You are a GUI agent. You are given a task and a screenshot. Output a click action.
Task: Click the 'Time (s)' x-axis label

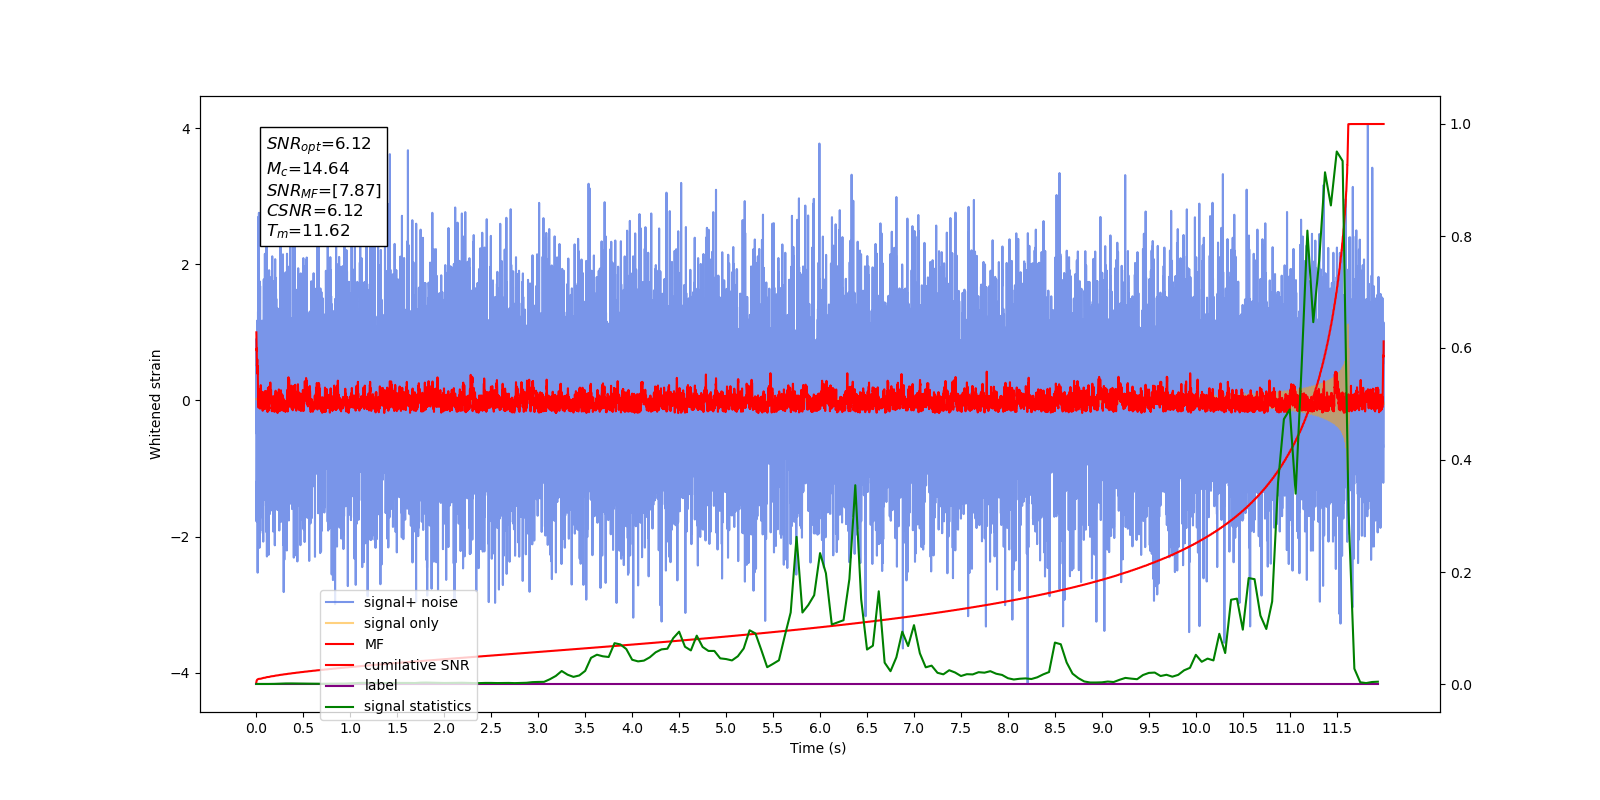coord(818,748)
